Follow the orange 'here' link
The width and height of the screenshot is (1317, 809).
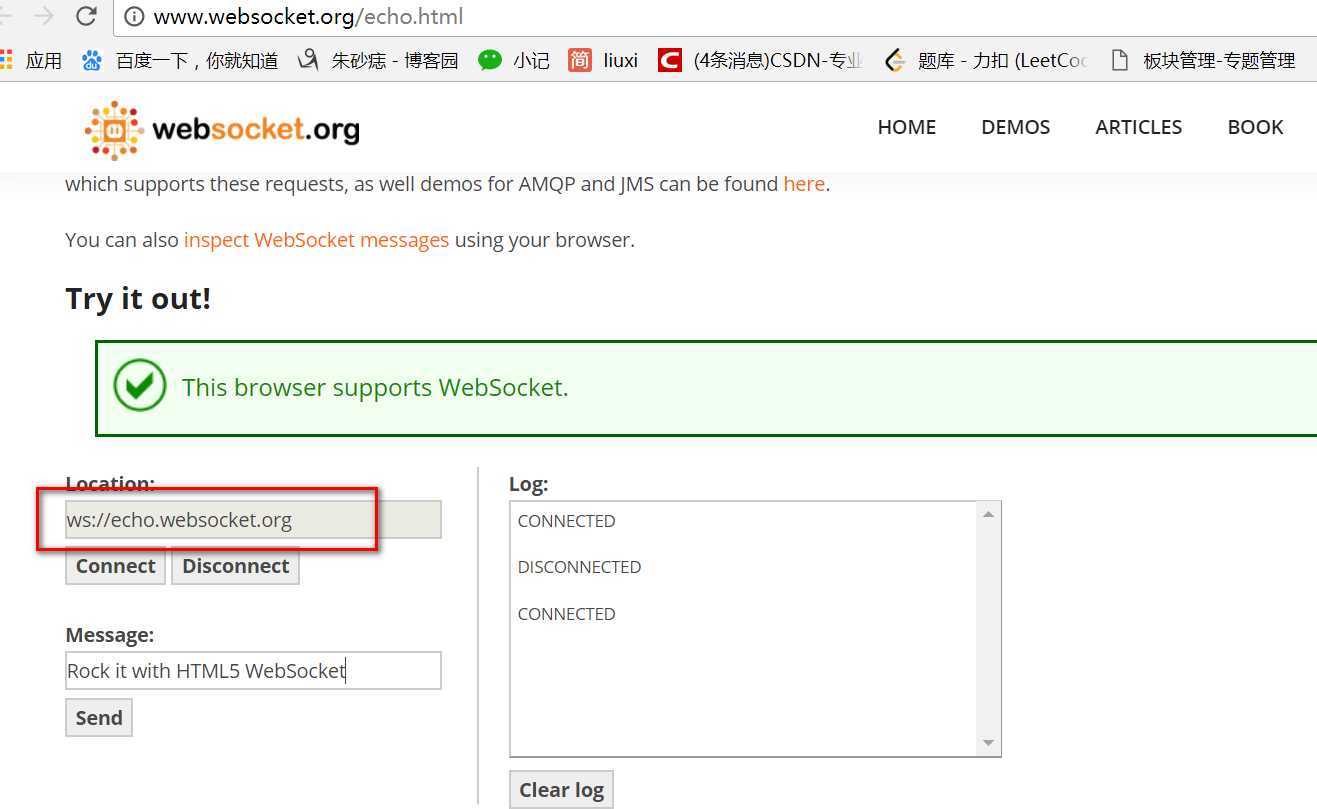click(804, 184)
